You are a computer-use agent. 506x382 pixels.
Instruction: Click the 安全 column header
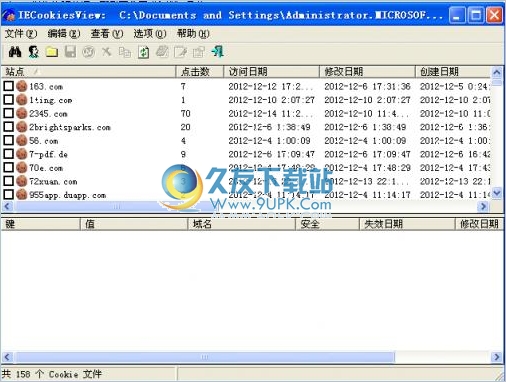coord(328,224)
